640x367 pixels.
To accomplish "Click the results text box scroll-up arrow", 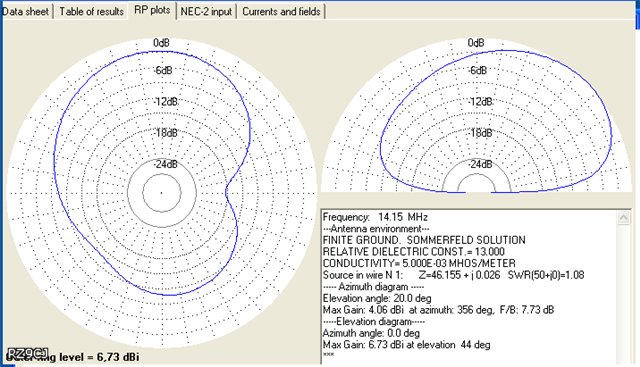I will tap(623, 217).
